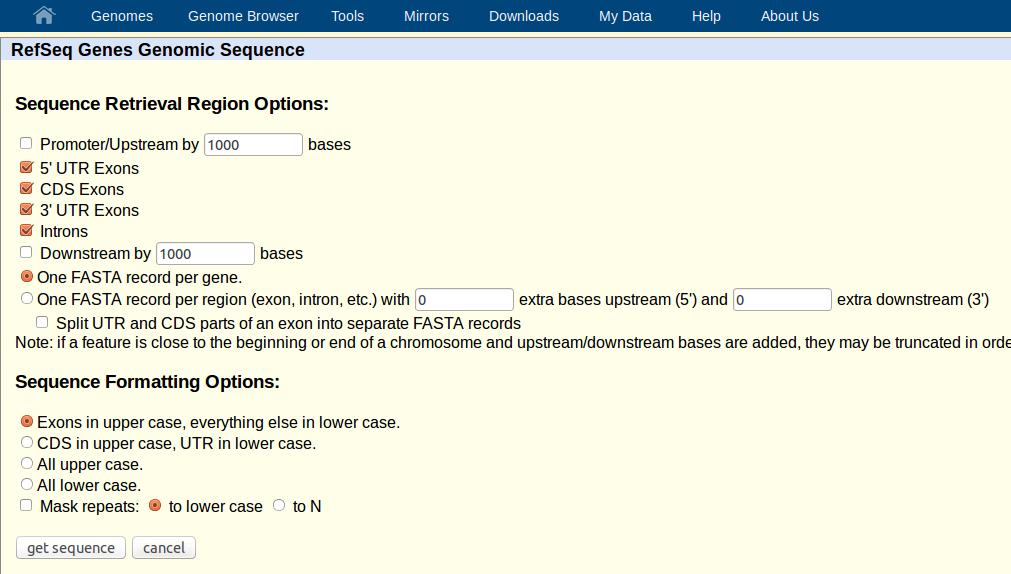The image size is (1011, 574).
Task: Click the Sequence Retrieval Region Options heading
Action: click(172, 104)
